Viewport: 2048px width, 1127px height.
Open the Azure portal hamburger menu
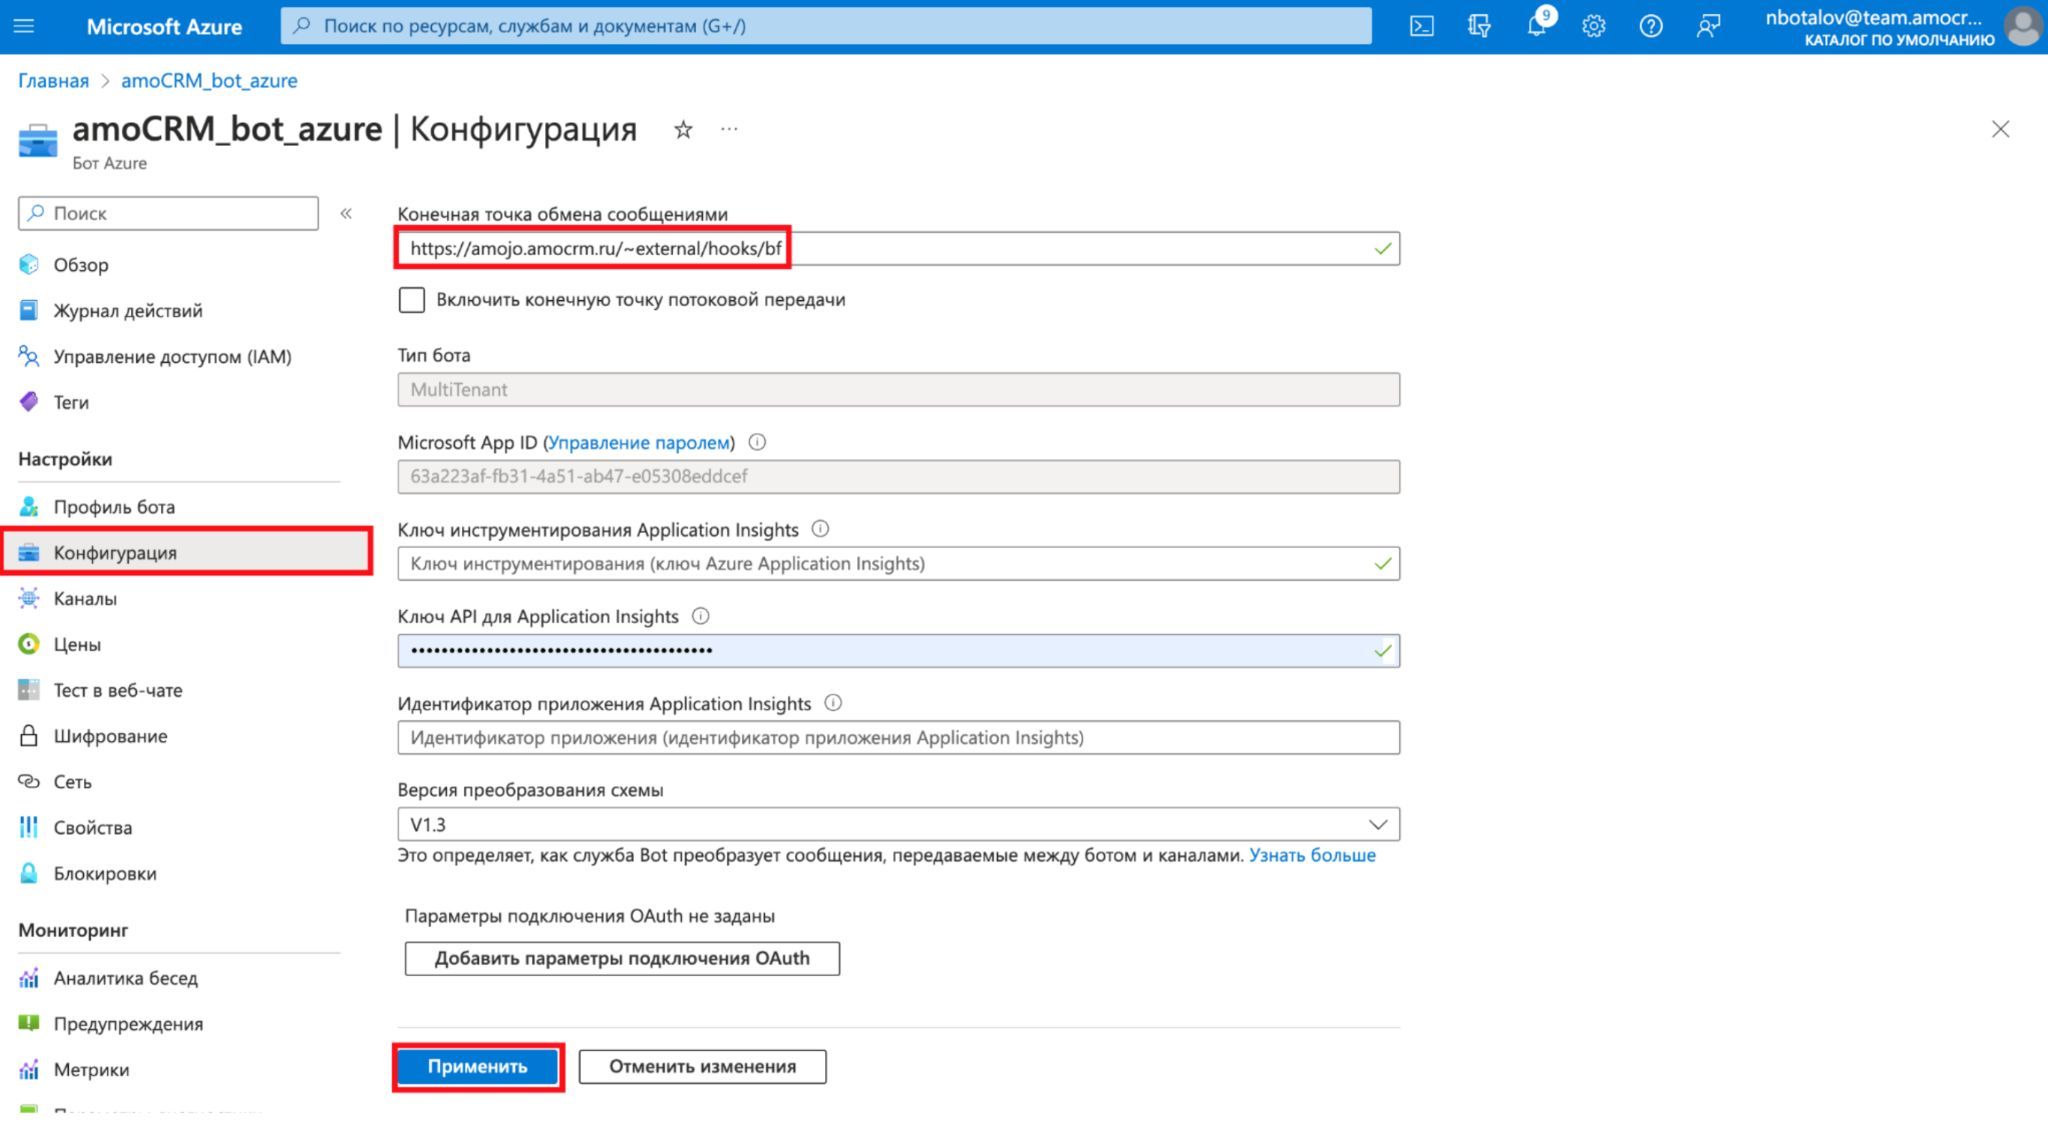24,26
